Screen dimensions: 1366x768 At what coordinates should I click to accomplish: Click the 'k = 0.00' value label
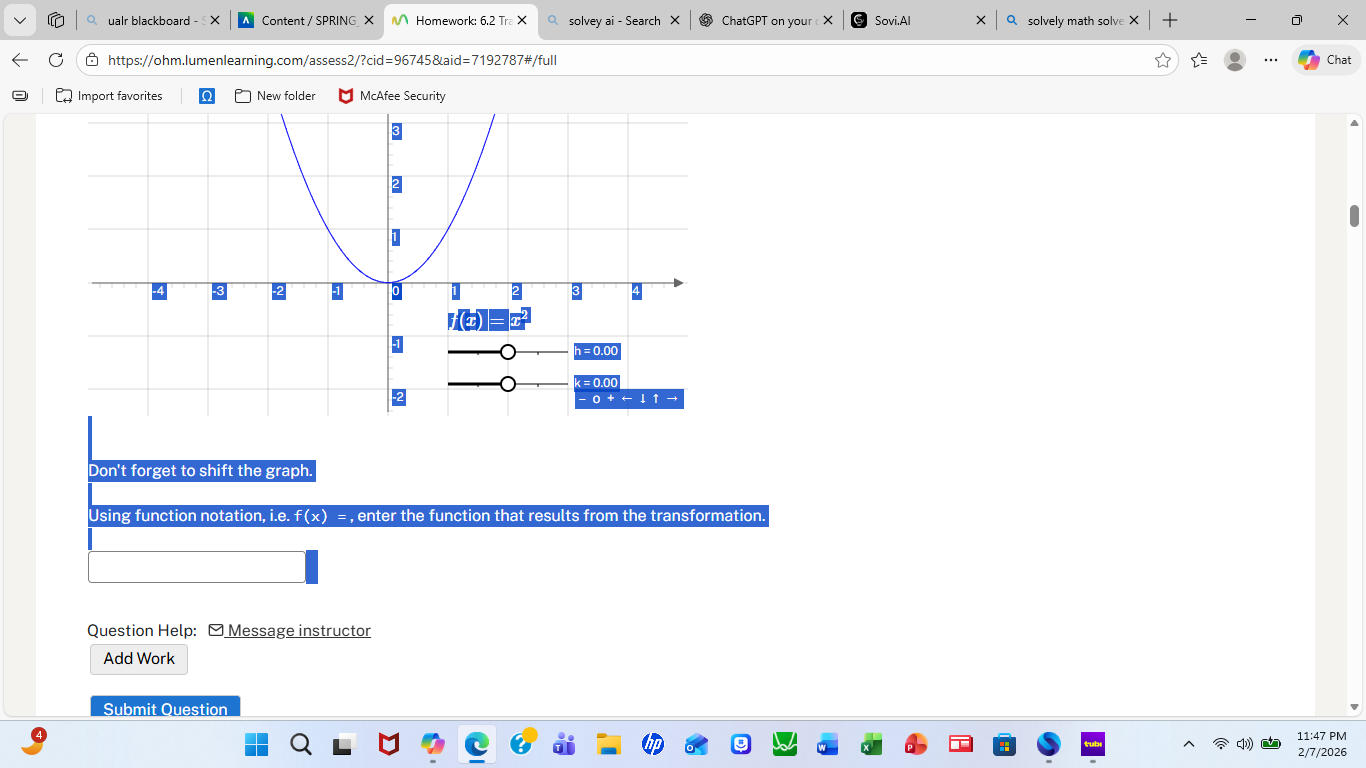(597, 383)
